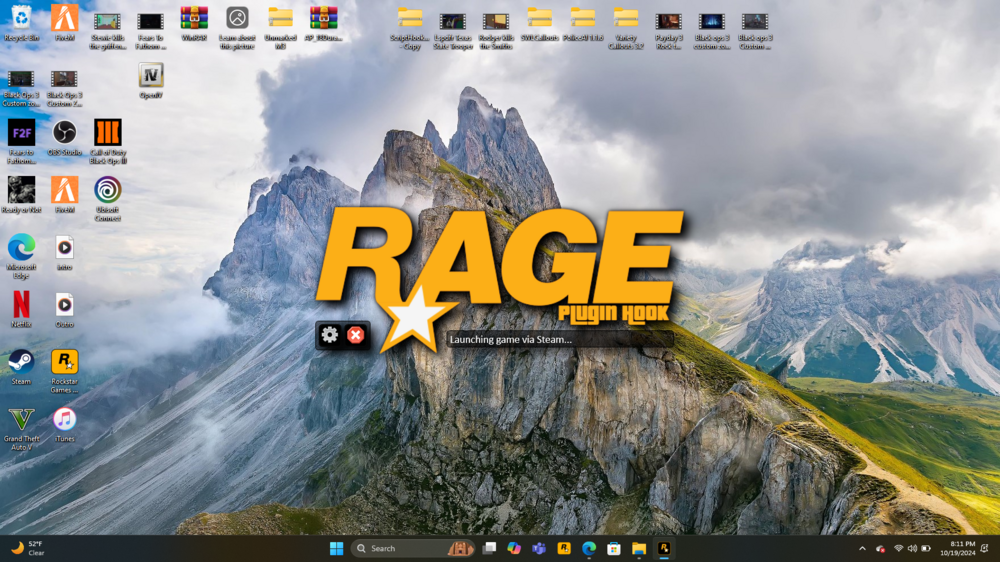Launch Grand Theft Auto V shortcut
The width and height of the screenshot is (1000, 562).
point(21,429)
